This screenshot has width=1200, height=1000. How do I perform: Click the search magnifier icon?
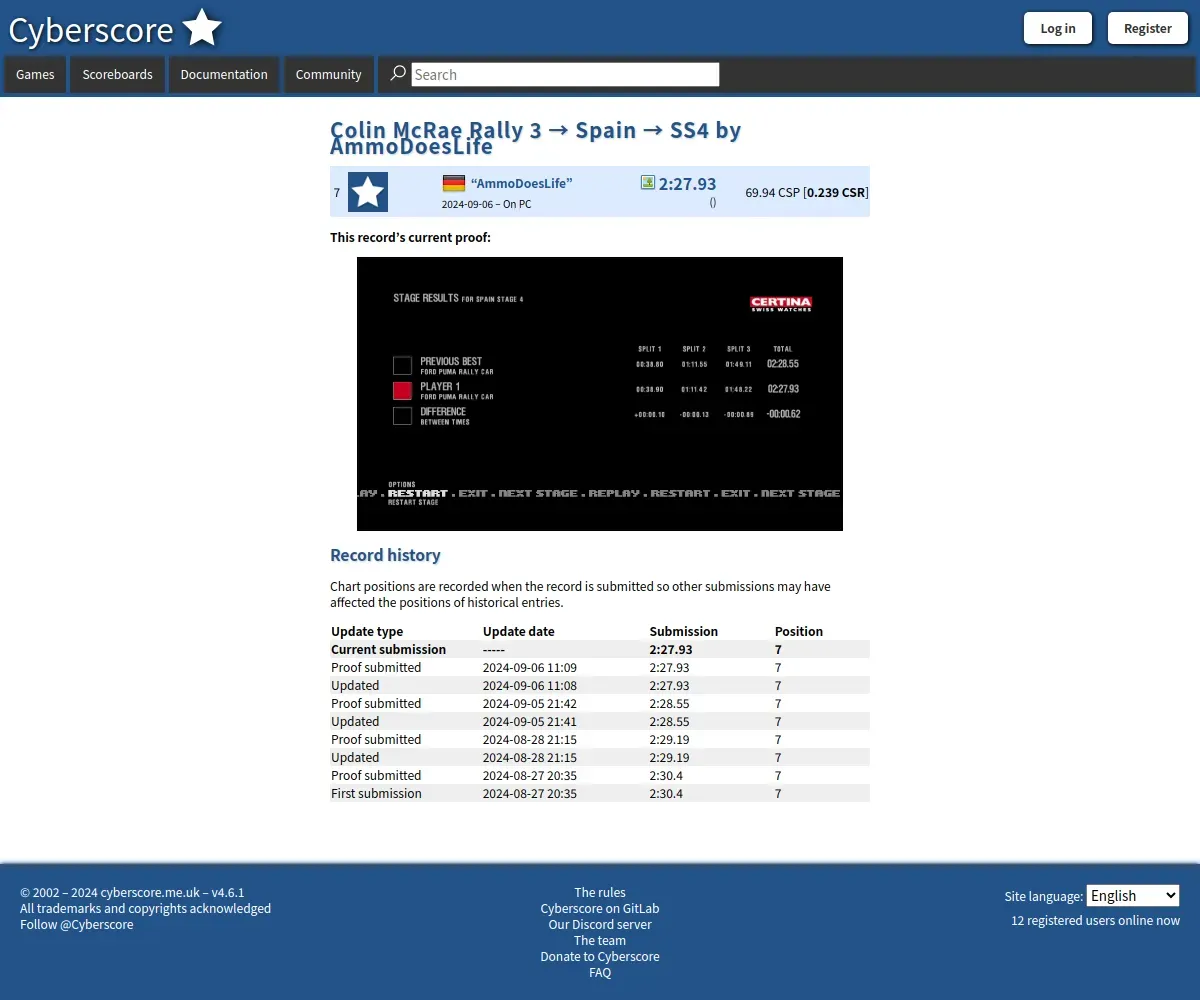click(x=398, y=73)
